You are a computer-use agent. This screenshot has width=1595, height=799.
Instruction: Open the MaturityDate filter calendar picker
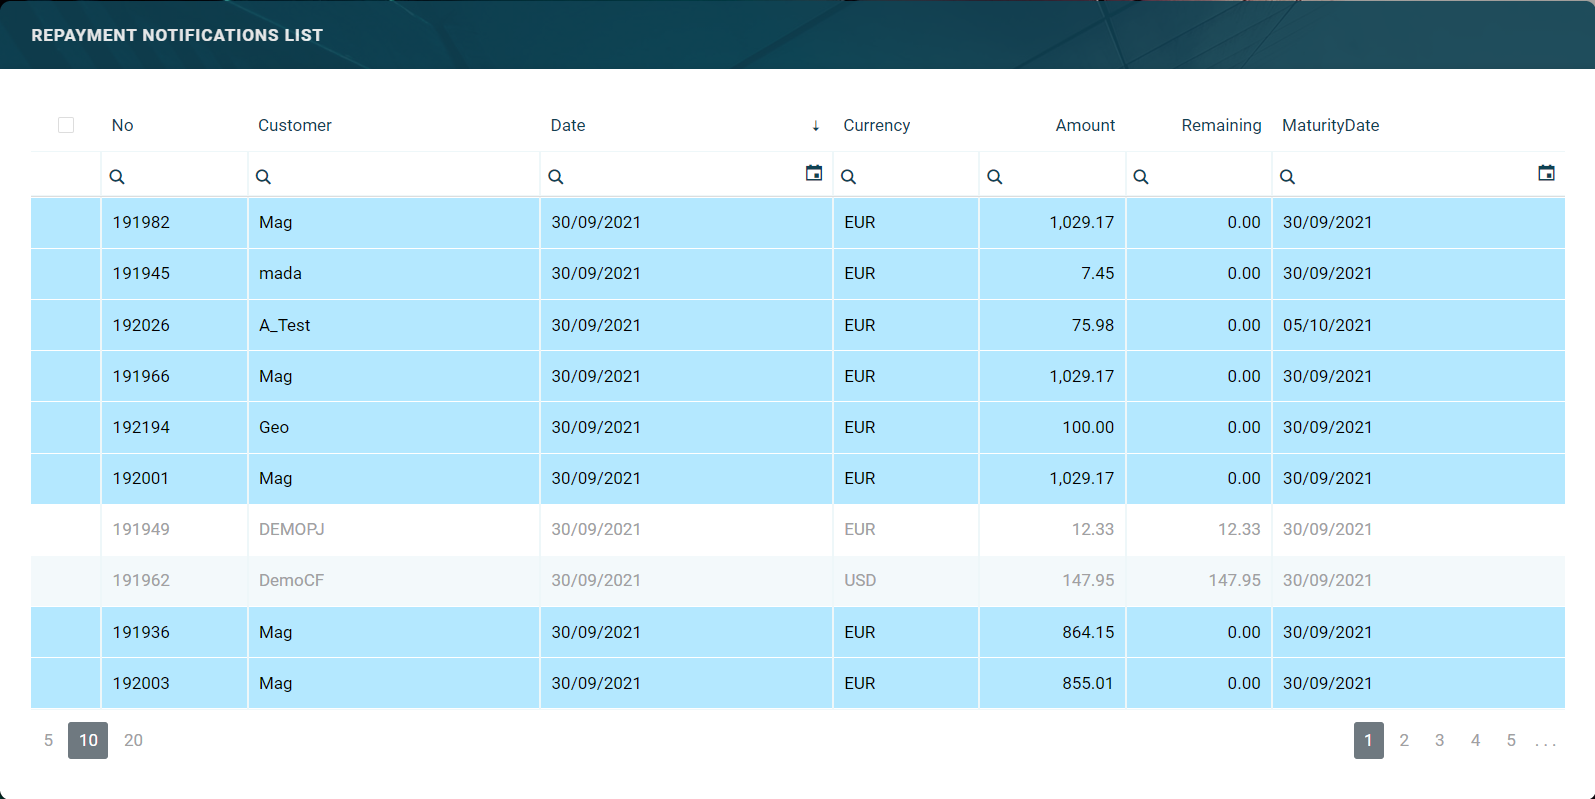(1546, 173)
